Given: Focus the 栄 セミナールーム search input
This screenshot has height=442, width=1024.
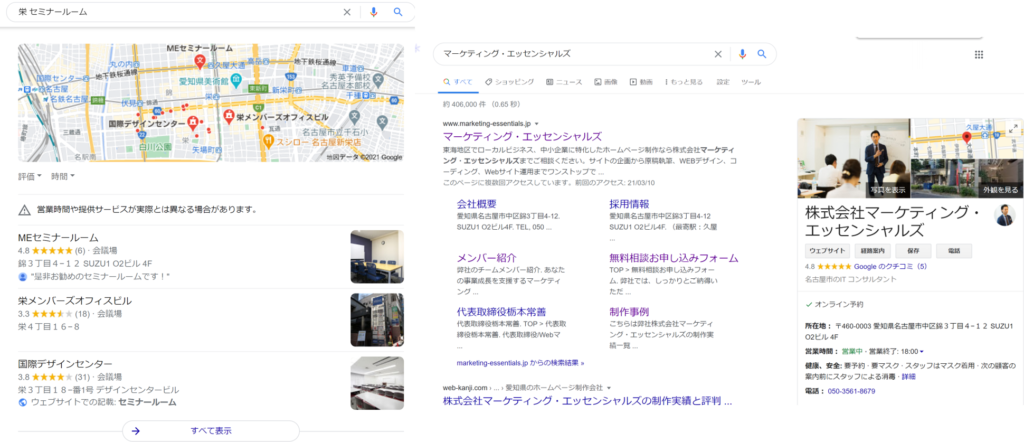Looking at the screenshot, I should pos(176,12).
